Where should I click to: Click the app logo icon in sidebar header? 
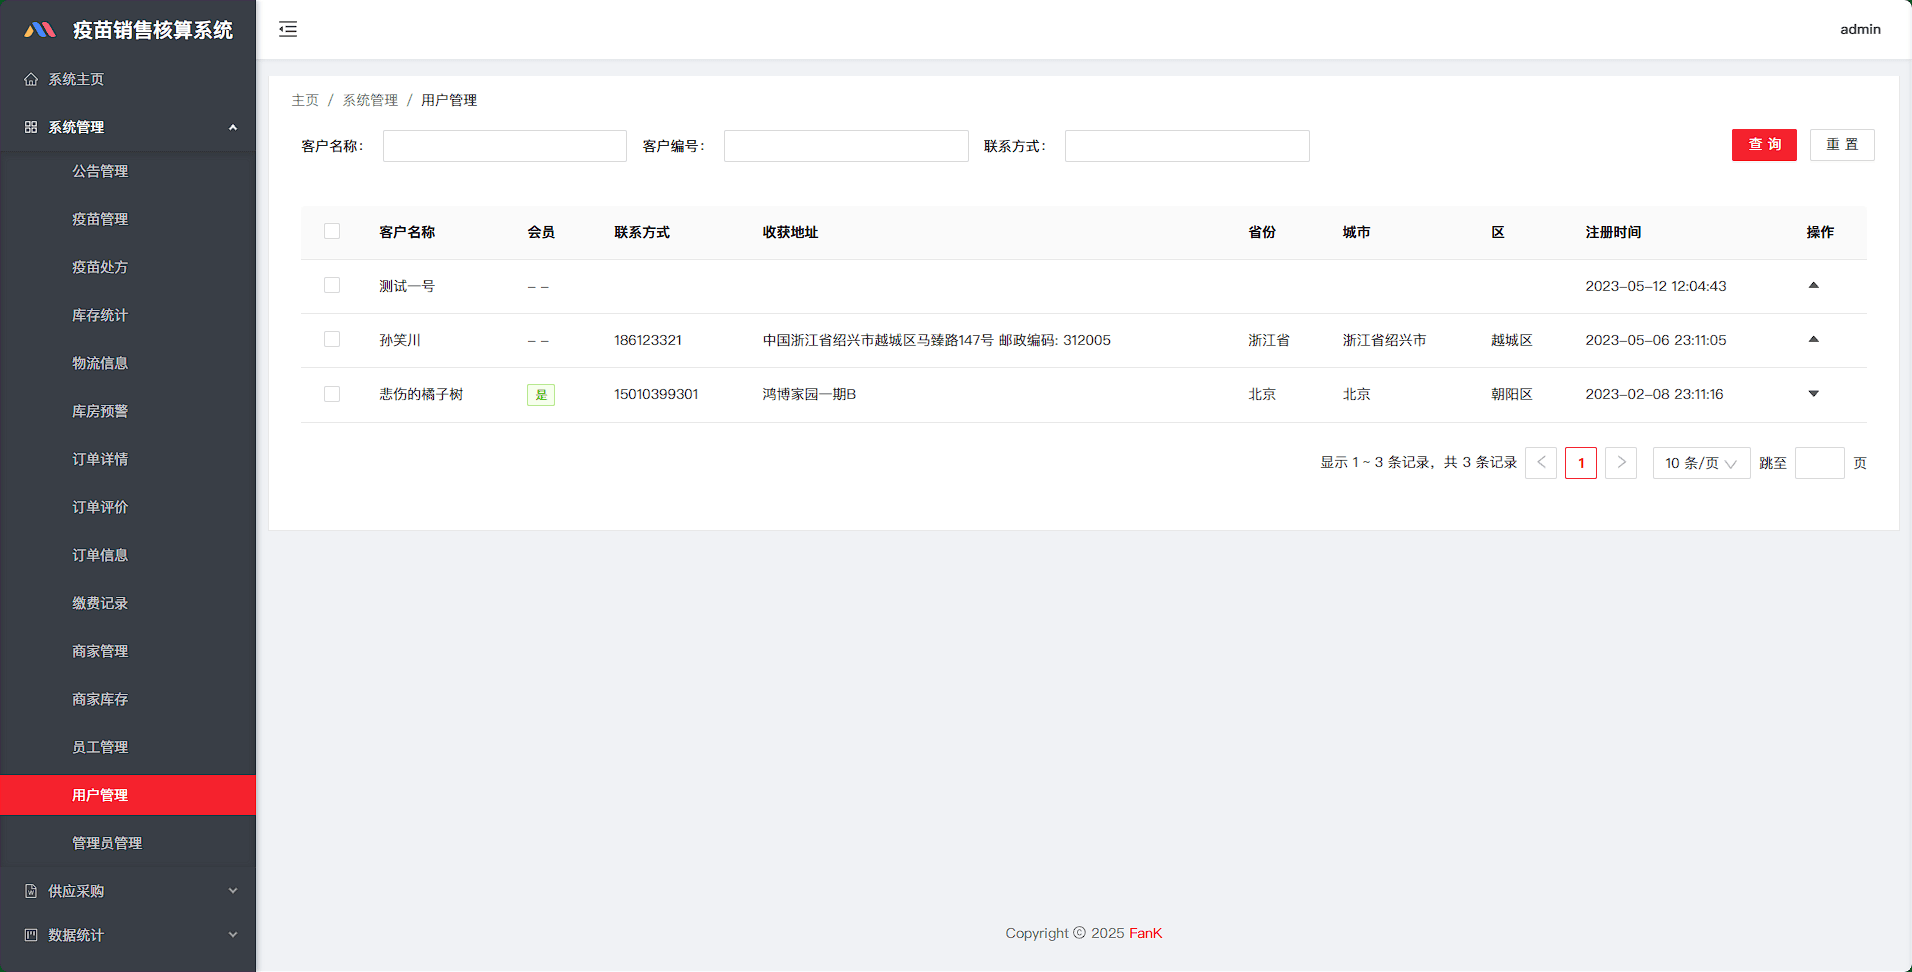point(40,30)
